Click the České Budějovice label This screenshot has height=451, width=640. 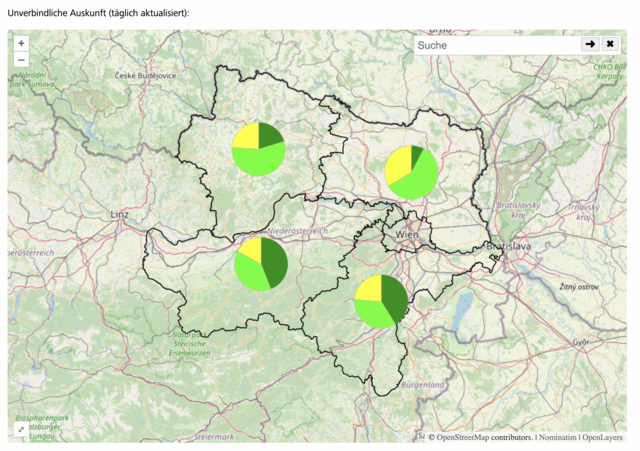(145, 76)
